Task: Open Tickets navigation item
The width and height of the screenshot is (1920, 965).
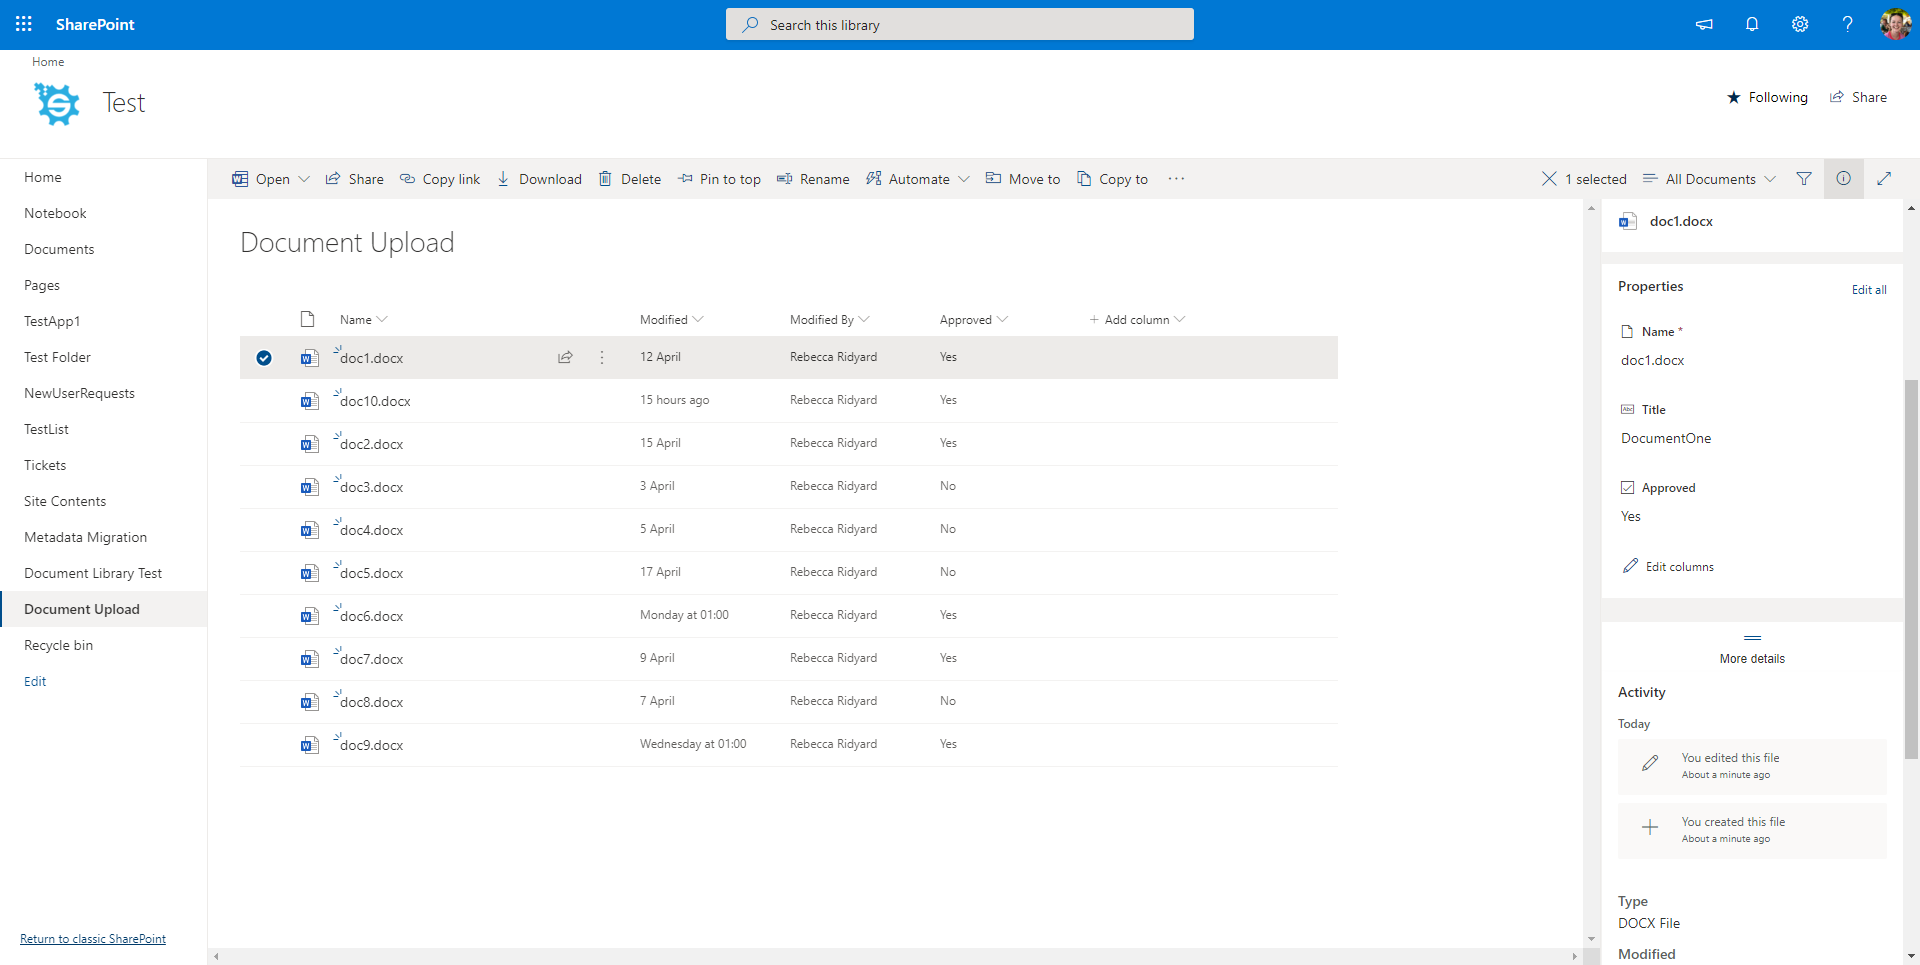Action: click(45, 465)
